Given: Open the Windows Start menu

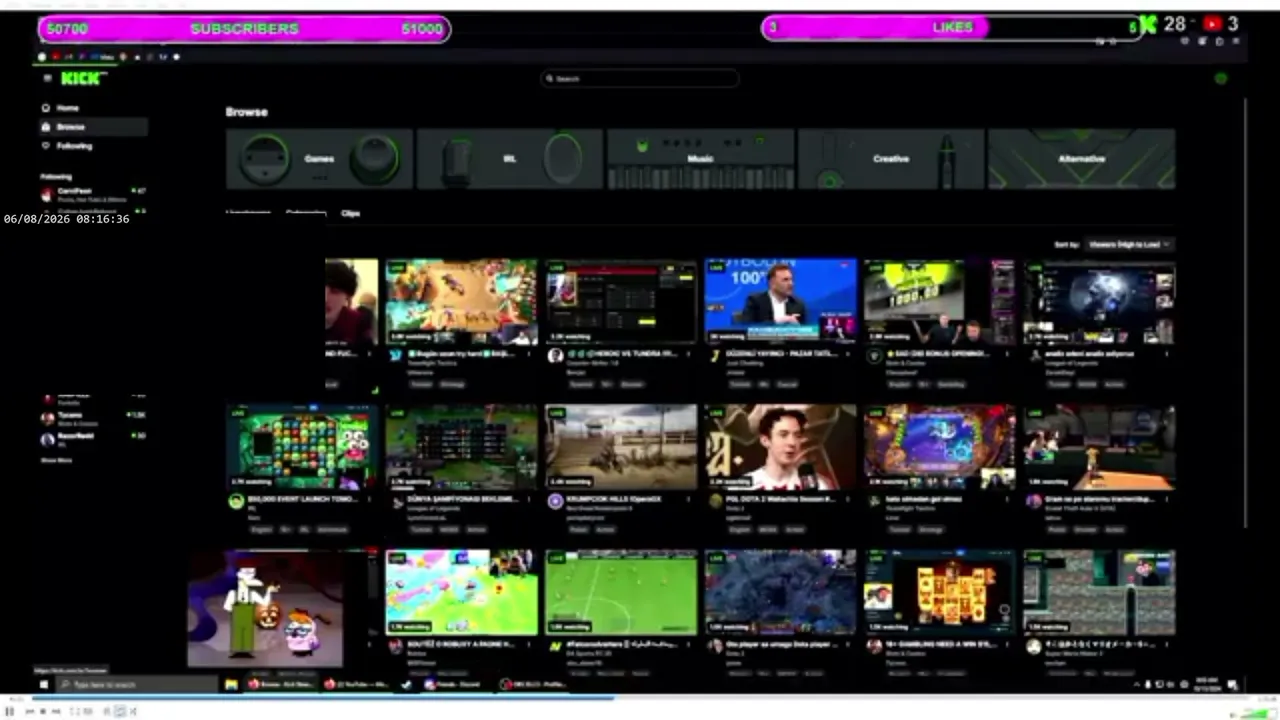Looking at the screenshot, I should 44,684.
